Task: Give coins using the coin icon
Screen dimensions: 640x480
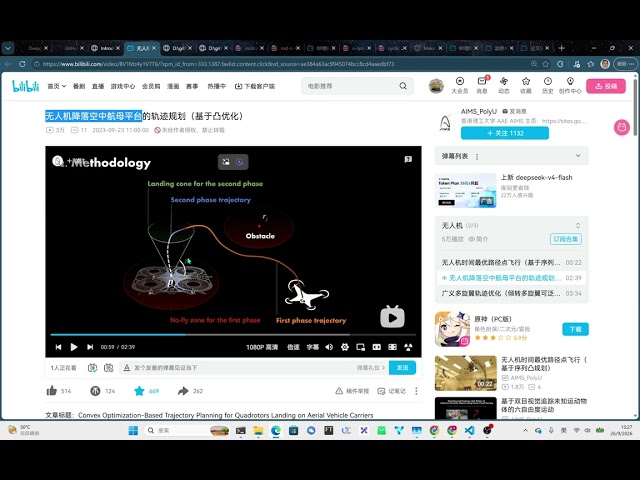Action: click(x=95, y=391)
